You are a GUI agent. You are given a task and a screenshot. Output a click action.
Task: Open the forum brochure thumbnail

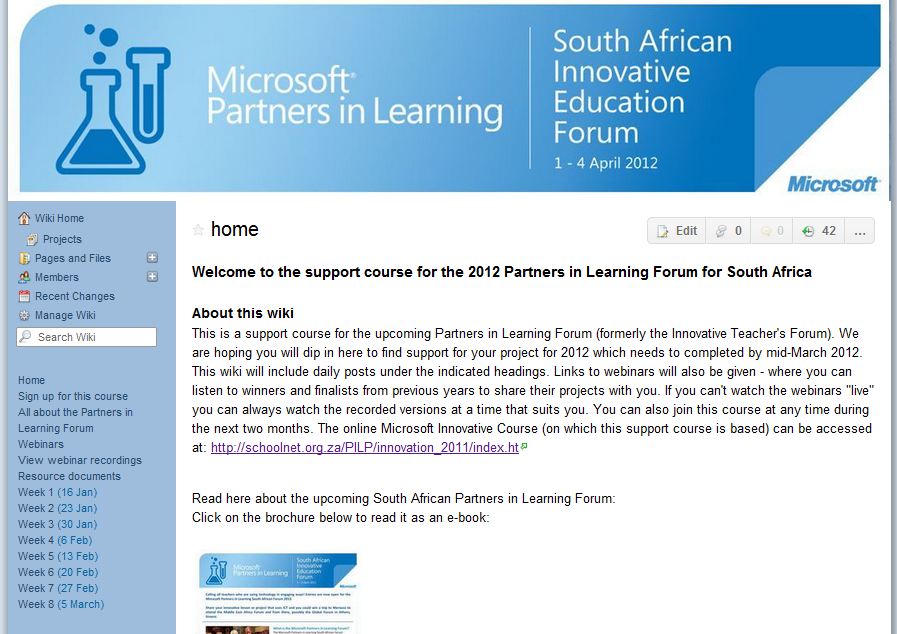277,592
